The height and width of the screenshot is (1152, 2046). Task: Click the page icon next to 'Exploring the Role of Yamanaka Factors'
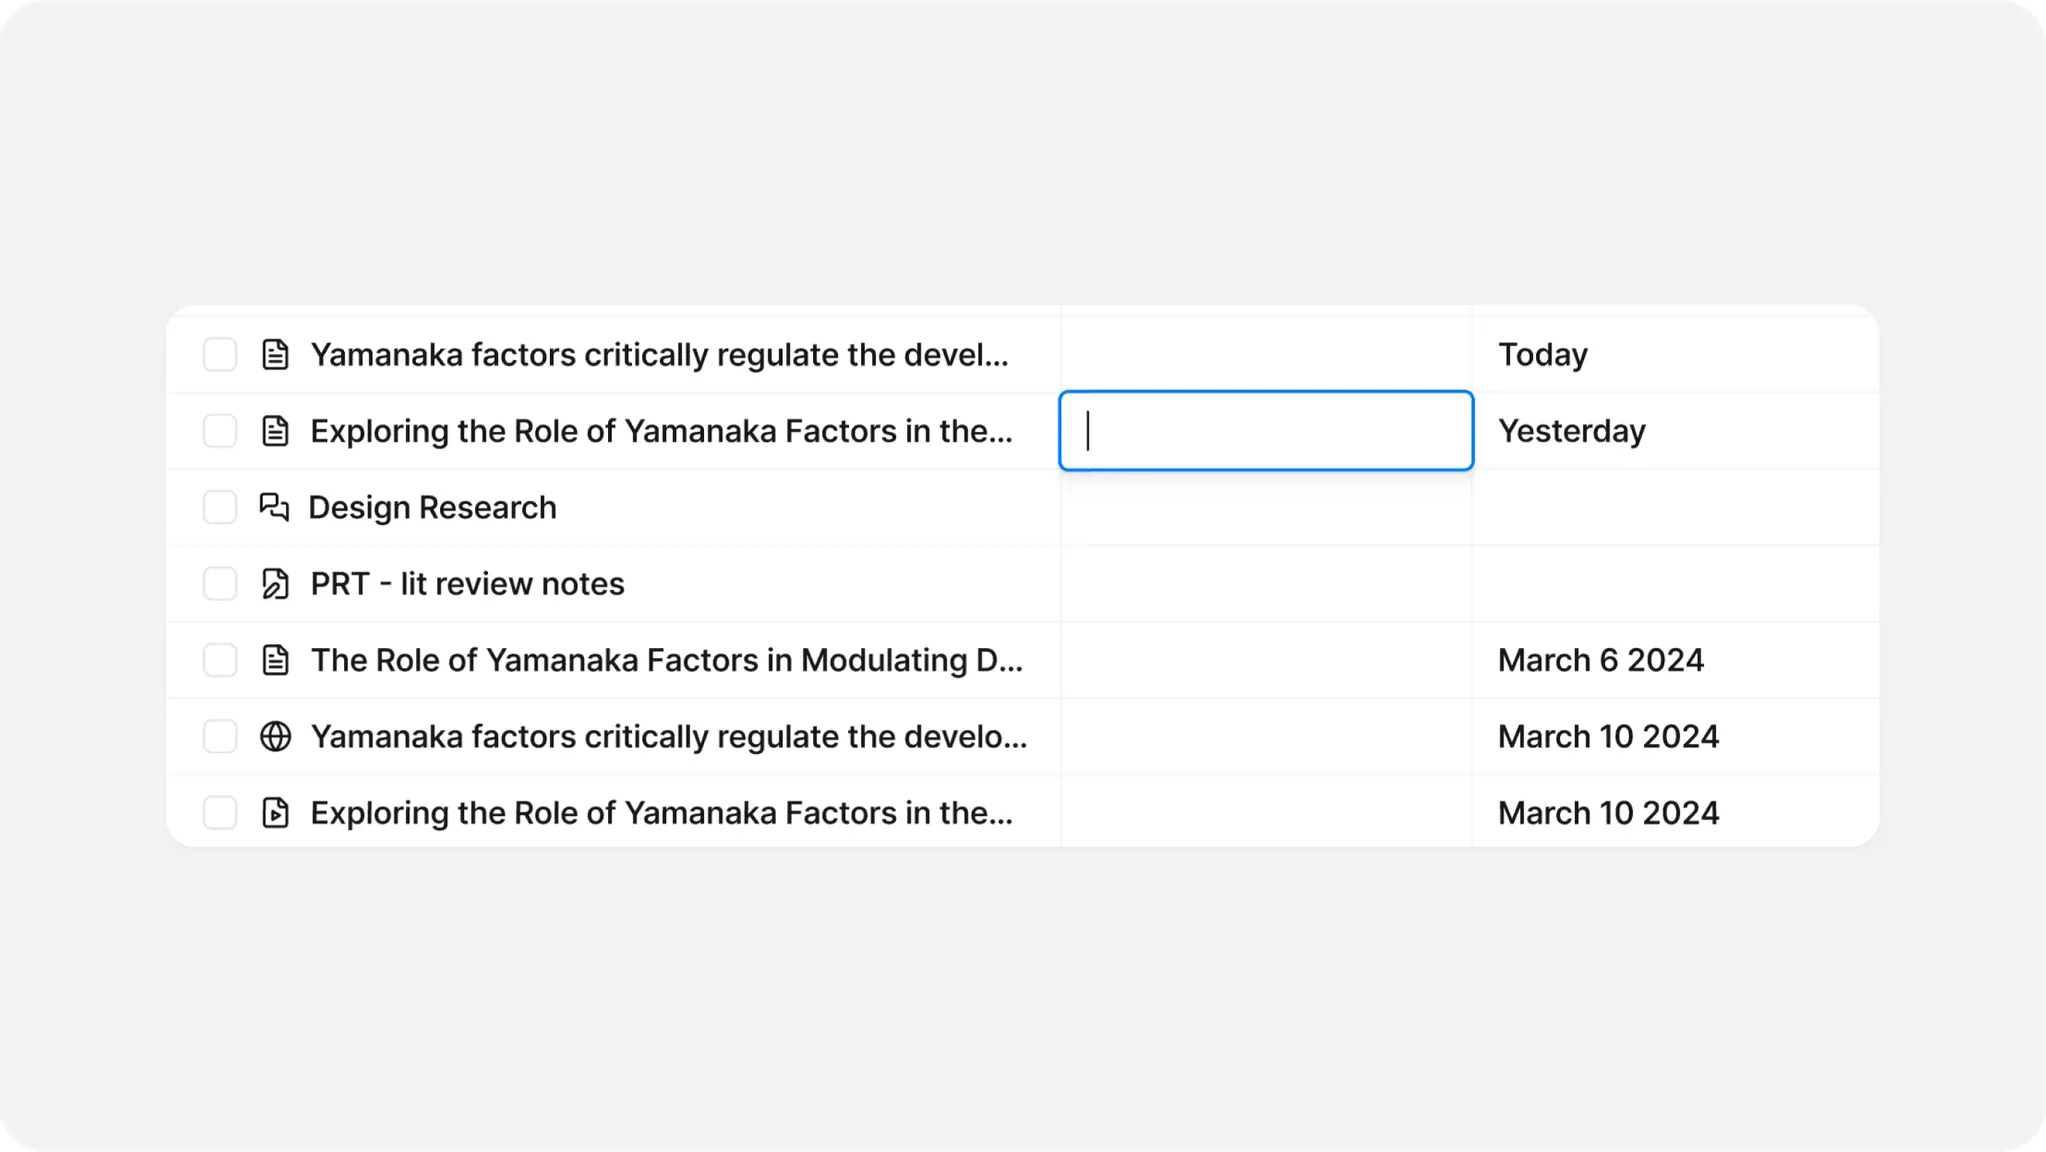276,430
